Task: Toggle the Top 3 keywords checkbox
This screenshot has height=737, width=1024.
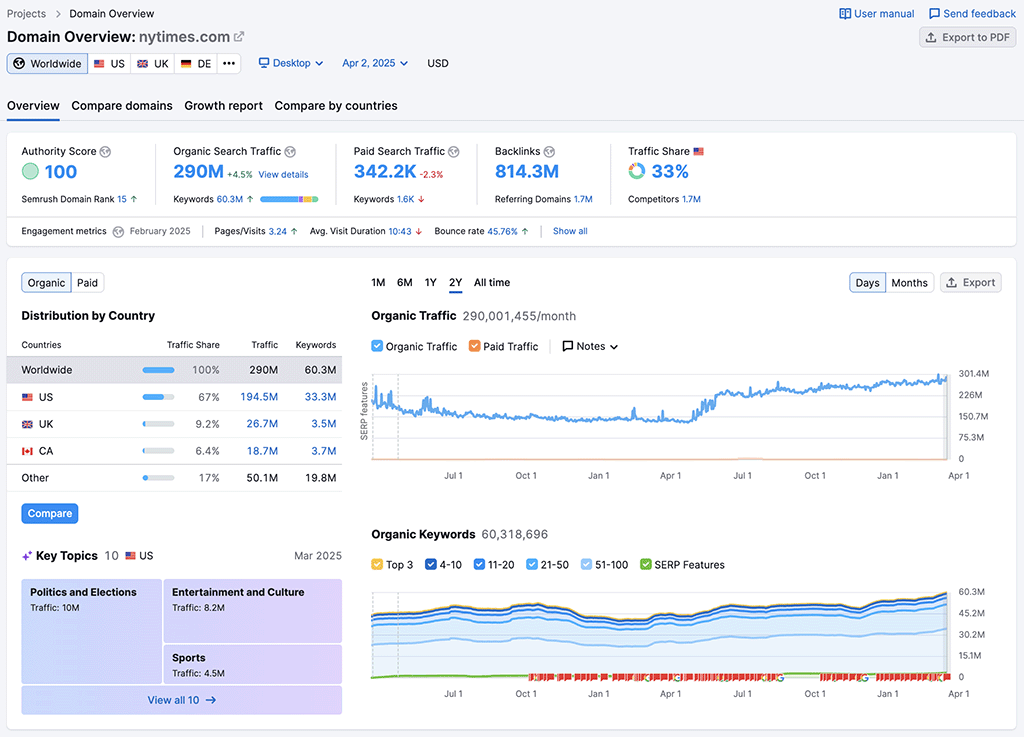Action: tap(377, 564)
